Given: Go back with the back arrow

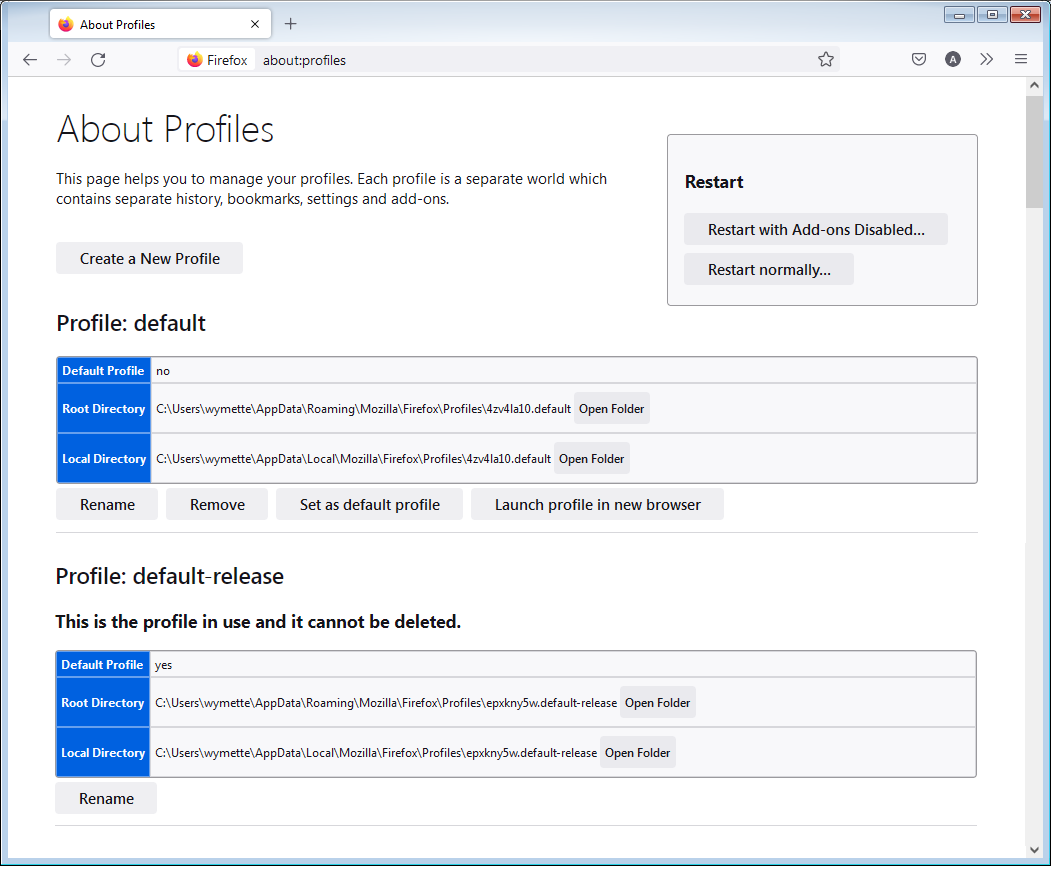Looking at the screenshot, I should [30, 60].
